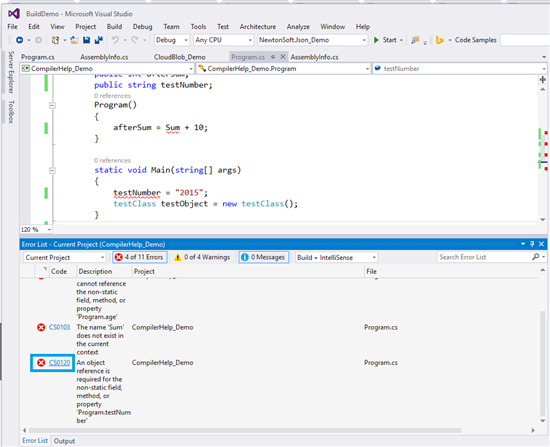Click the Find in Files icon

415,40
